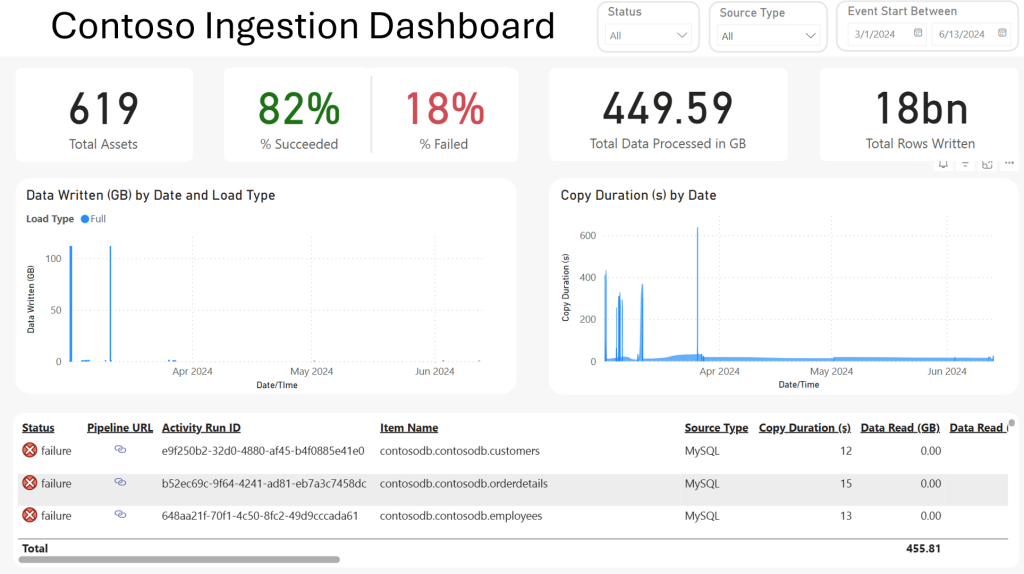The image size is (1024, 574).
Task: Select the 18bn Total Rows Written card
Action: pyautogui.click(x=921, y=115)
